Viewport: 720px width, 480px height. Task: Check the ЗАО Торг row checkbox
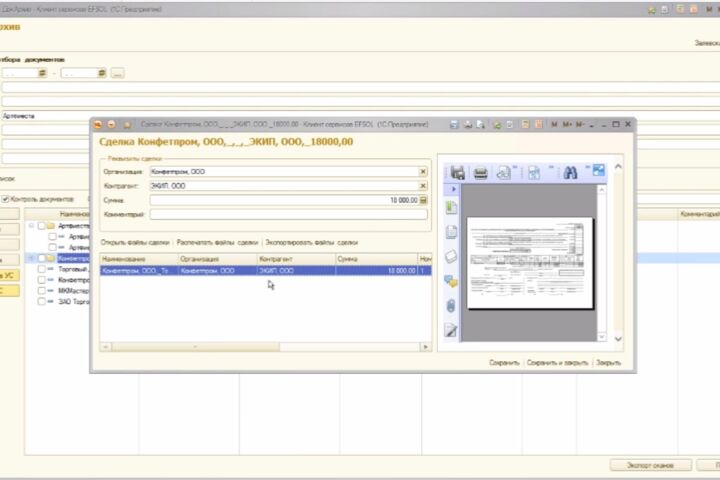pyautogui.click(x=42, y=301)
